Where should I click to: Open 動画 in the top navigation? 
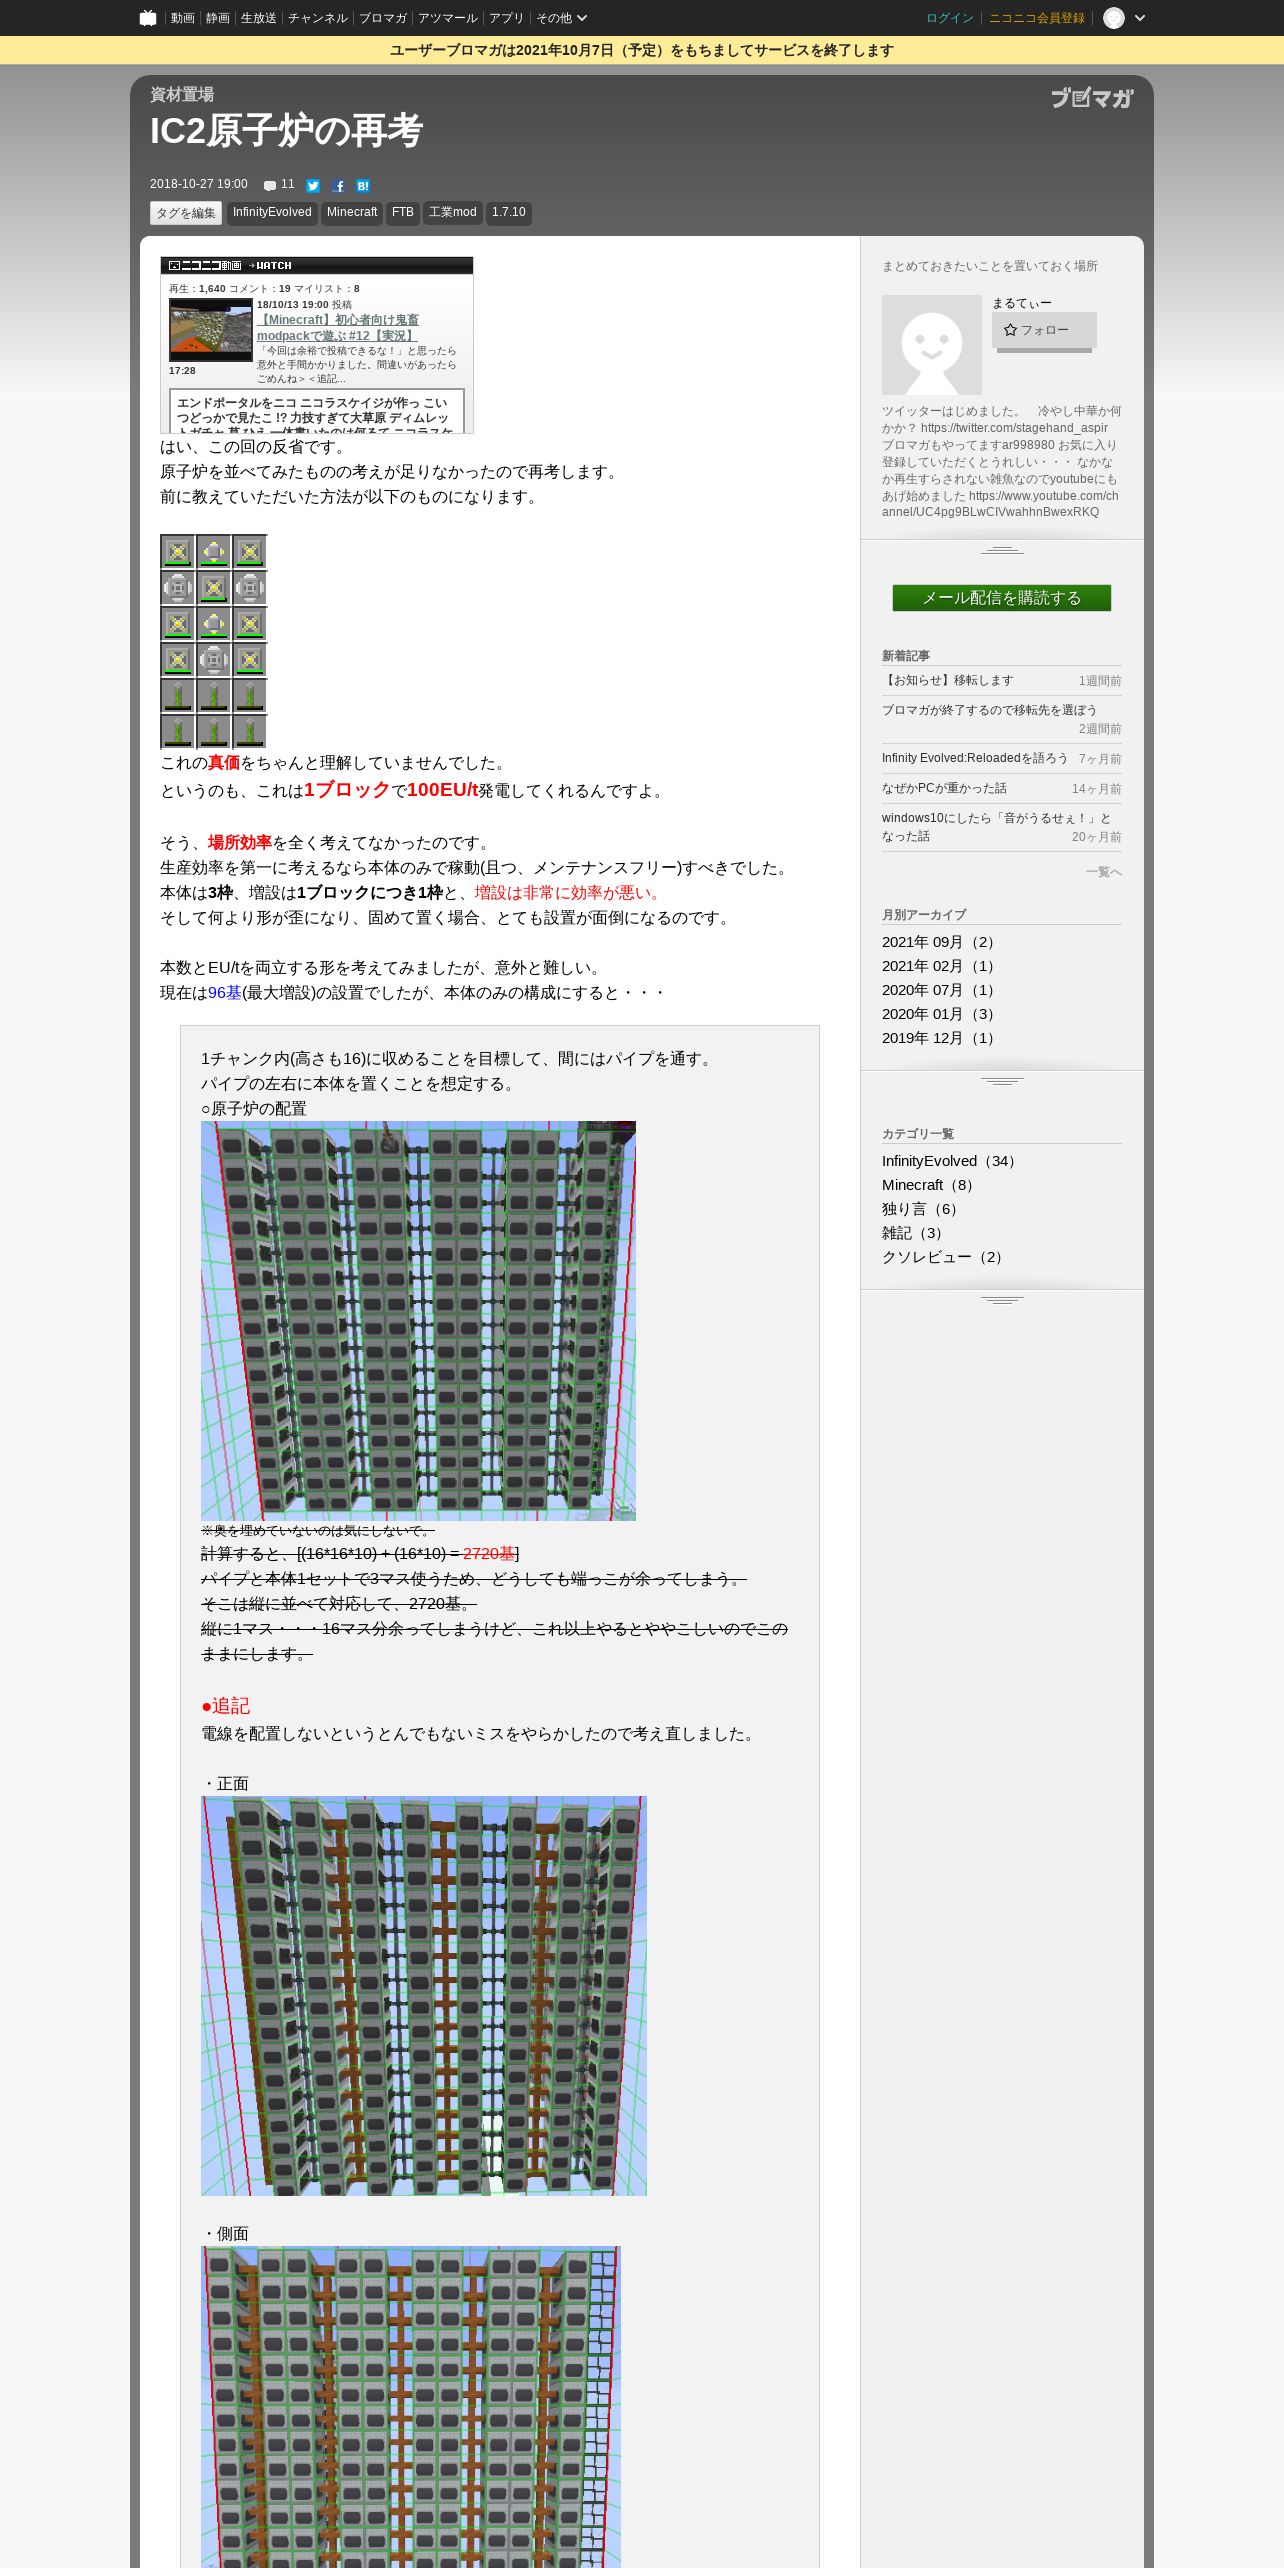[x=182, y=18]
